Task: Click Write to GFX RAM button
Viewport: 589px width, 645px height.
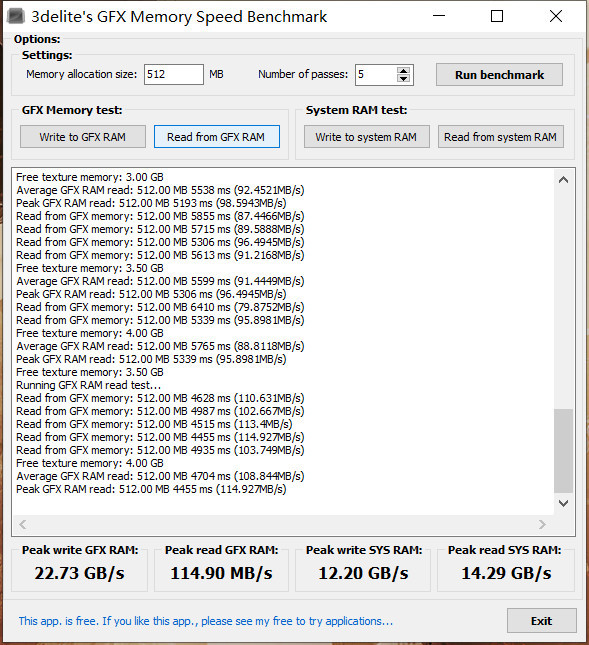Action: [x=83, y=137]
